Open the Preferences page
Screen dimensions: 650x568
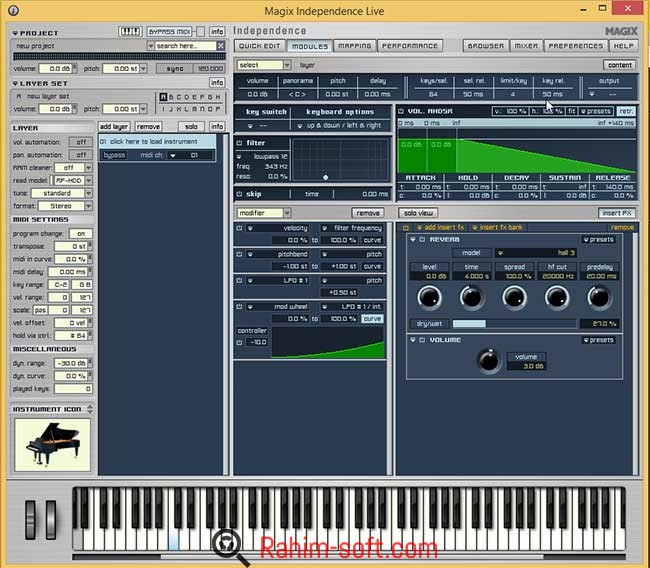pos(576,46)
